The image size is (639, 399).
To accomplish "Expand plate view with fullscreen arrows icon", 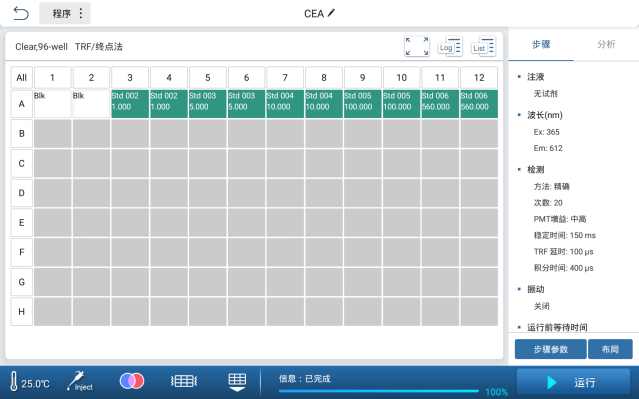I will point(416,46).
